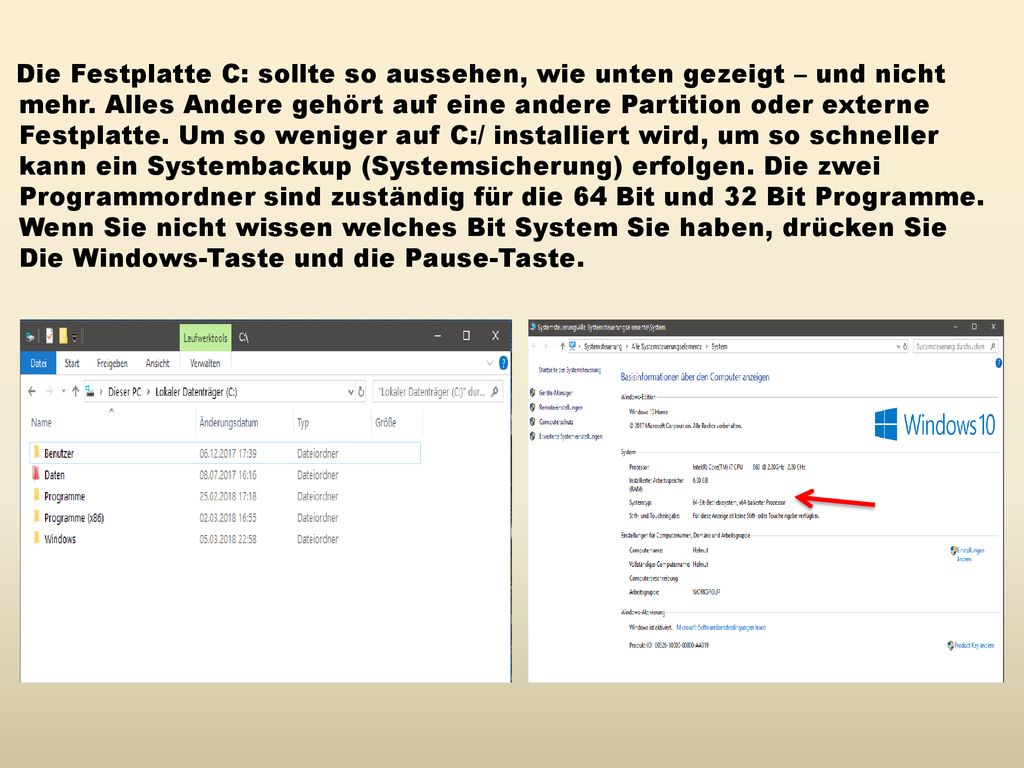
Task: Expand breadcrumb chevron after Dieser PC
Action: [148, 392]
